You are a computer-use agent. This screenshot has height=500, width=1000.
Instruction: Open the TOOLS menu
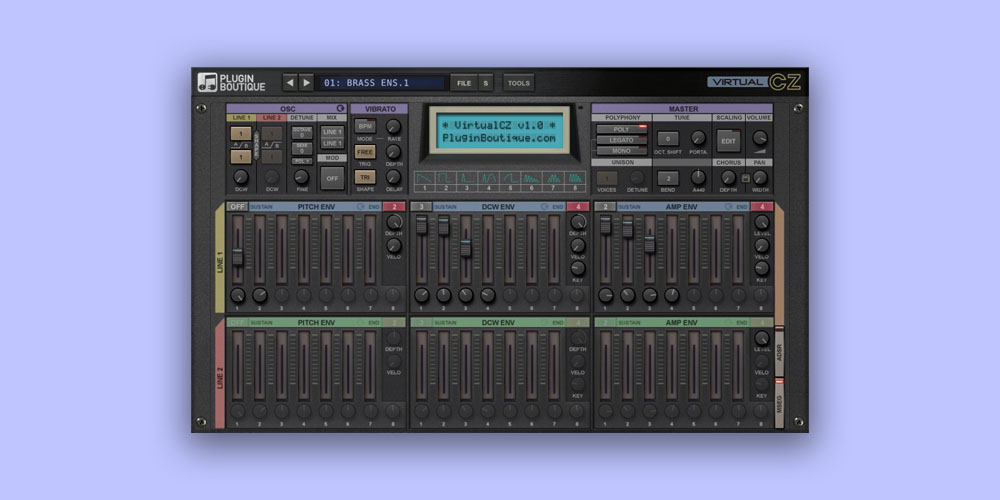point(518,83)
